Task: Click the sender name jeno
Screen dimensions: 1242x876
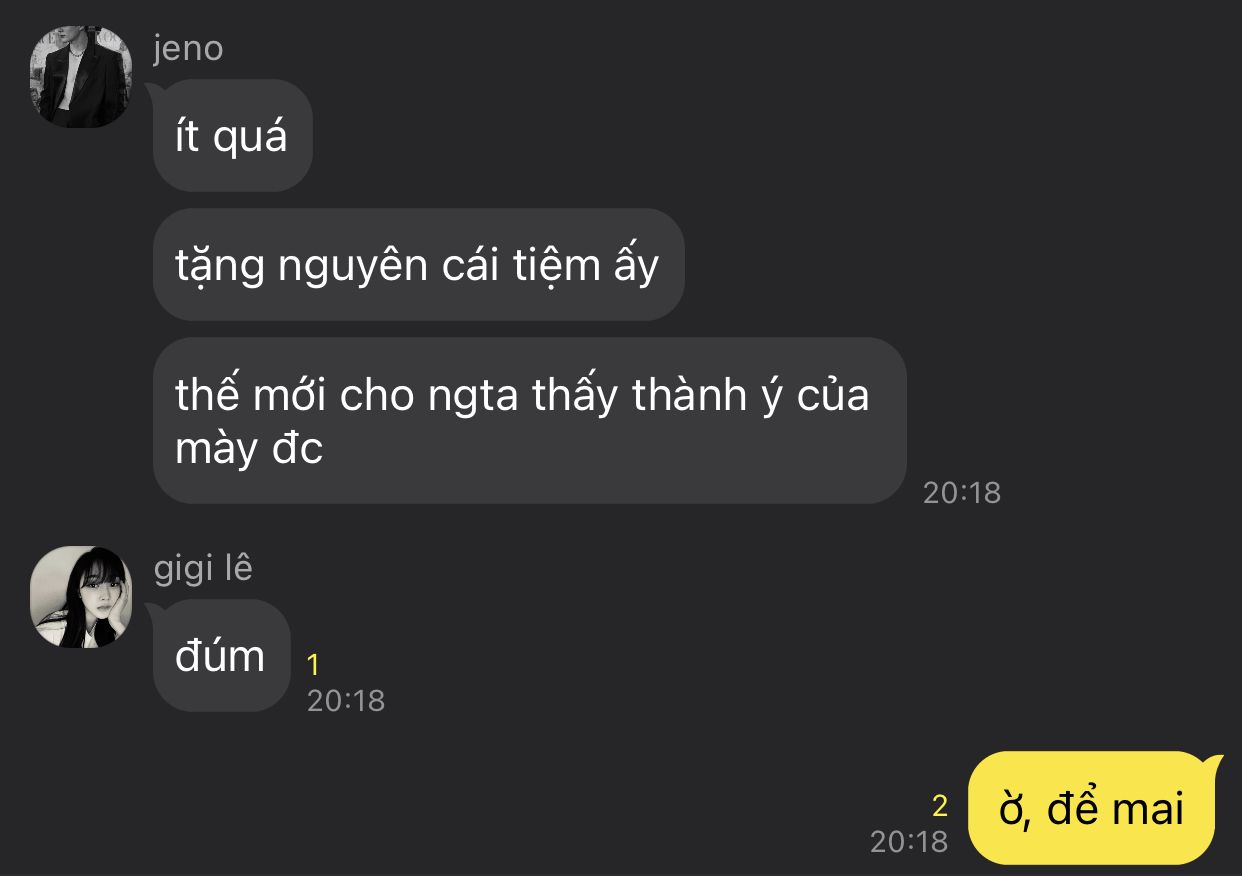Action: (x=188, y=48)
